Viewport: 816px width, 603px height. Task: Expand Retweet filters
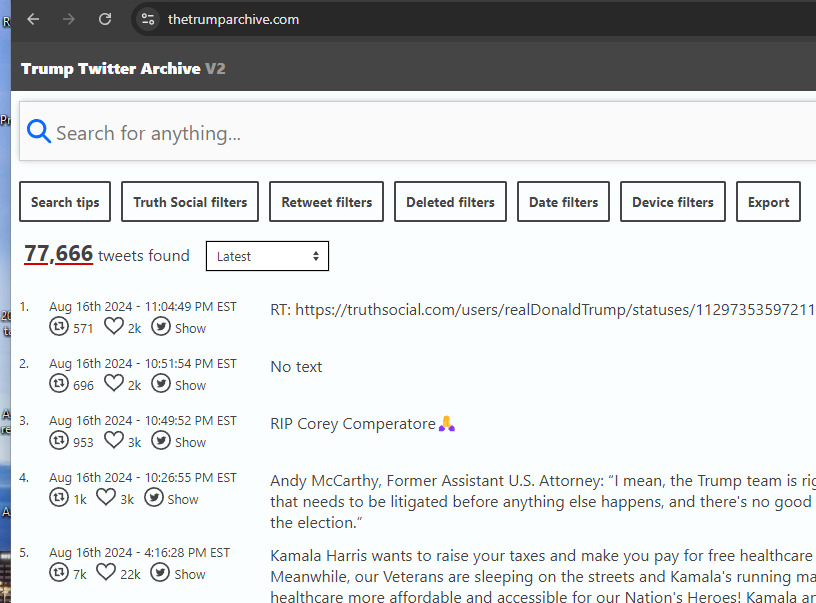(326, 202)
